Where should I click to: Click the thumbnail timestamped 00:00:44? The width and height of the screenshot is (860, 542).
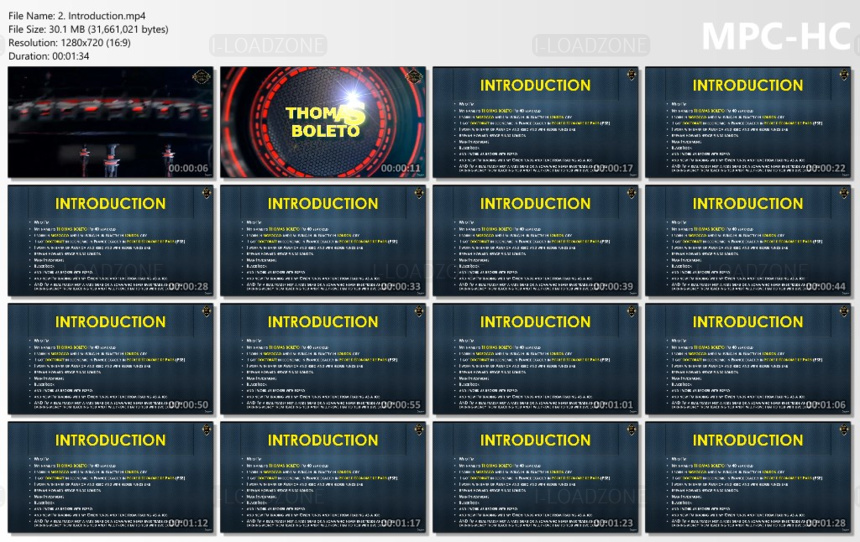click(x=748, y=241)
